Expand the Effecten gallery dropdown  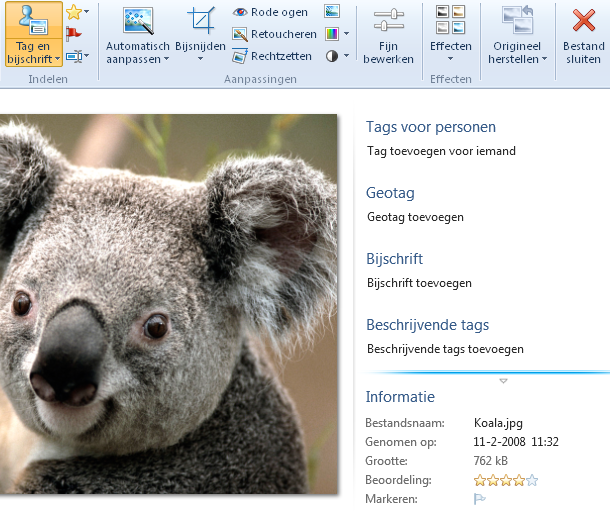tap(450, 59)
